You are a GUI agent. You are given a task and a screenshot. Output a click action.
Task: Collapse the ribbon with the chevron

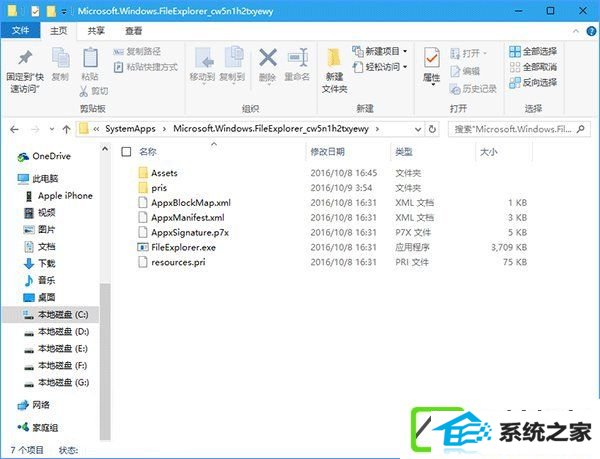576,31
